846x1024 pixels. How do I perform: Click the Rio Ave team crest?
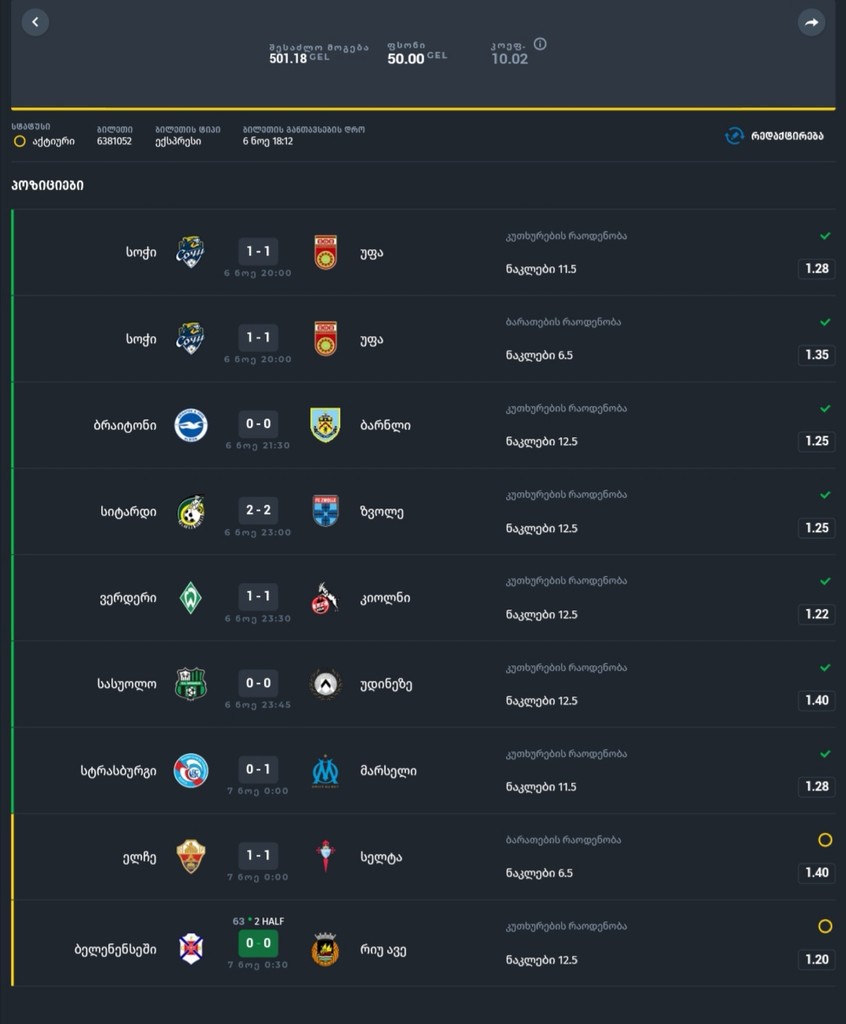(x=325, y=949)
